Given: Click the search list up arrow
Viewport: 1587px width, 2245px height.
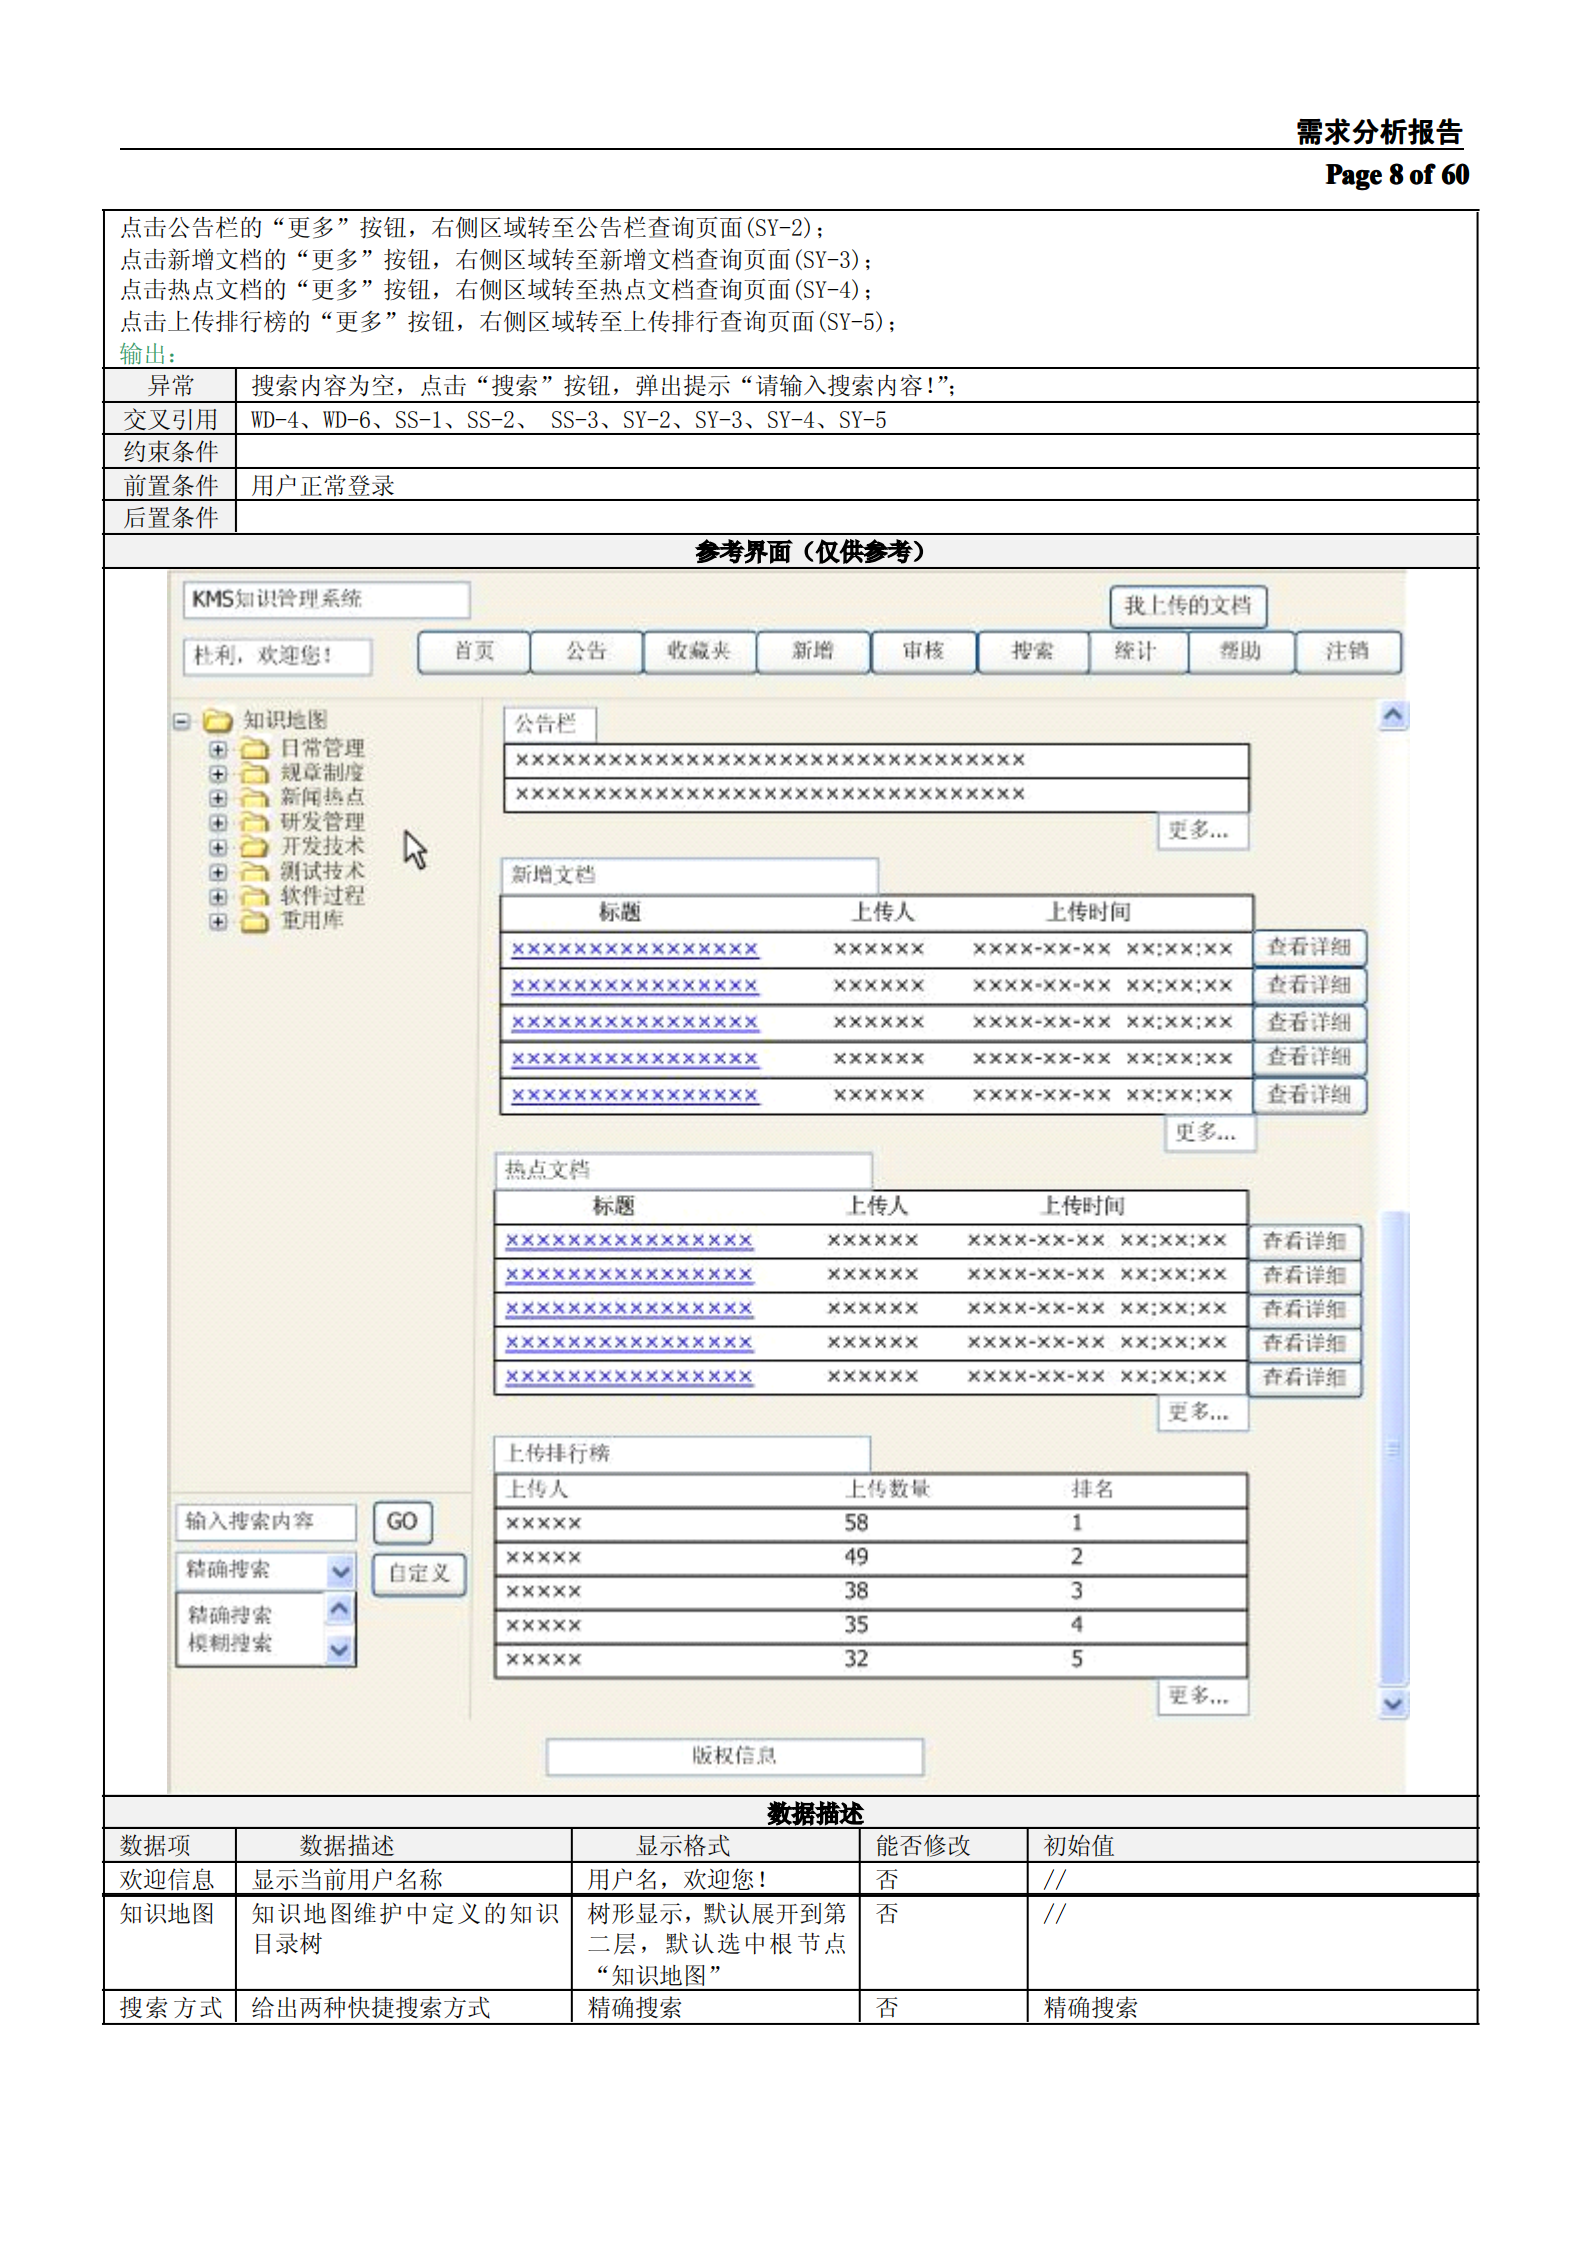Looking at the screenshot, I should coord(340,1610).
